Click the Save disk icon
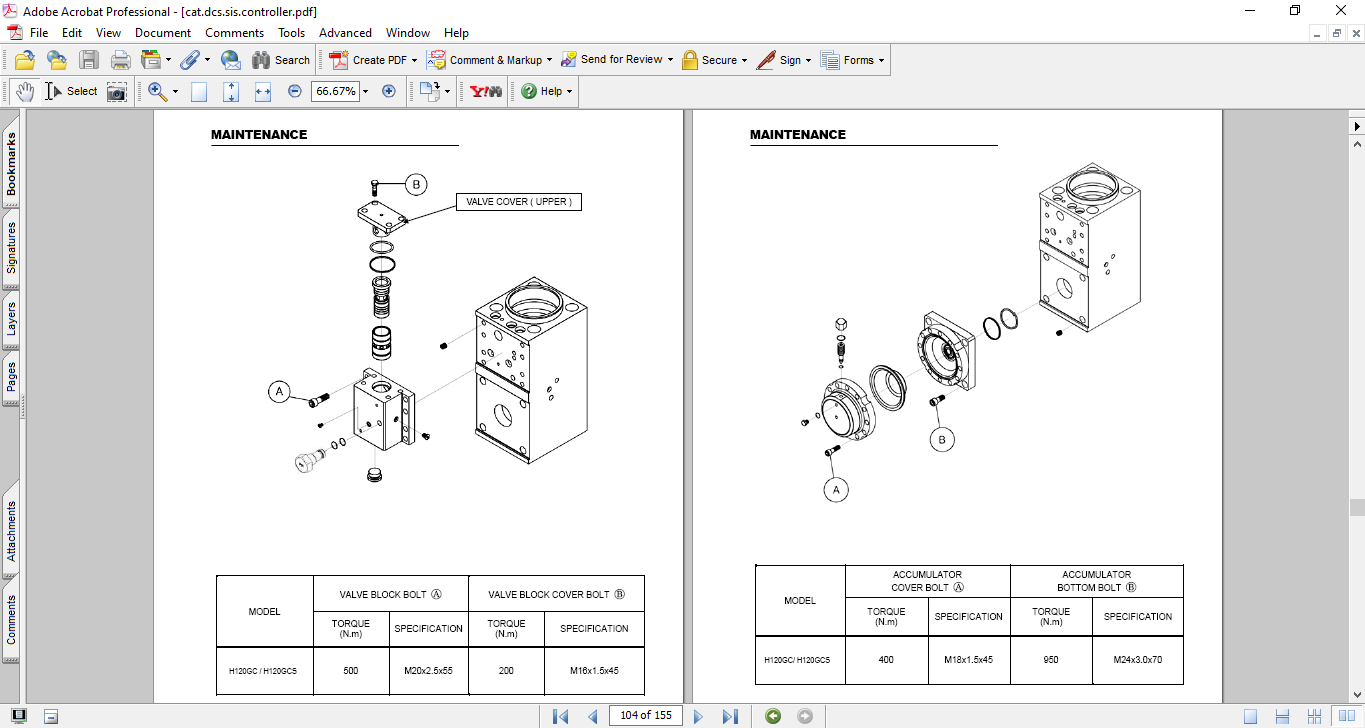1365x728 pixels. pos(89,60)
